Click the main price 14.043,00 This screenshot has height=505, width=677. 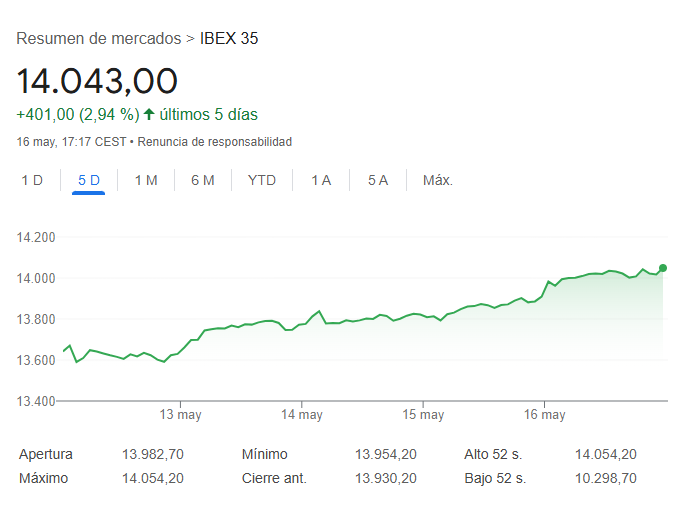[97, 80]
